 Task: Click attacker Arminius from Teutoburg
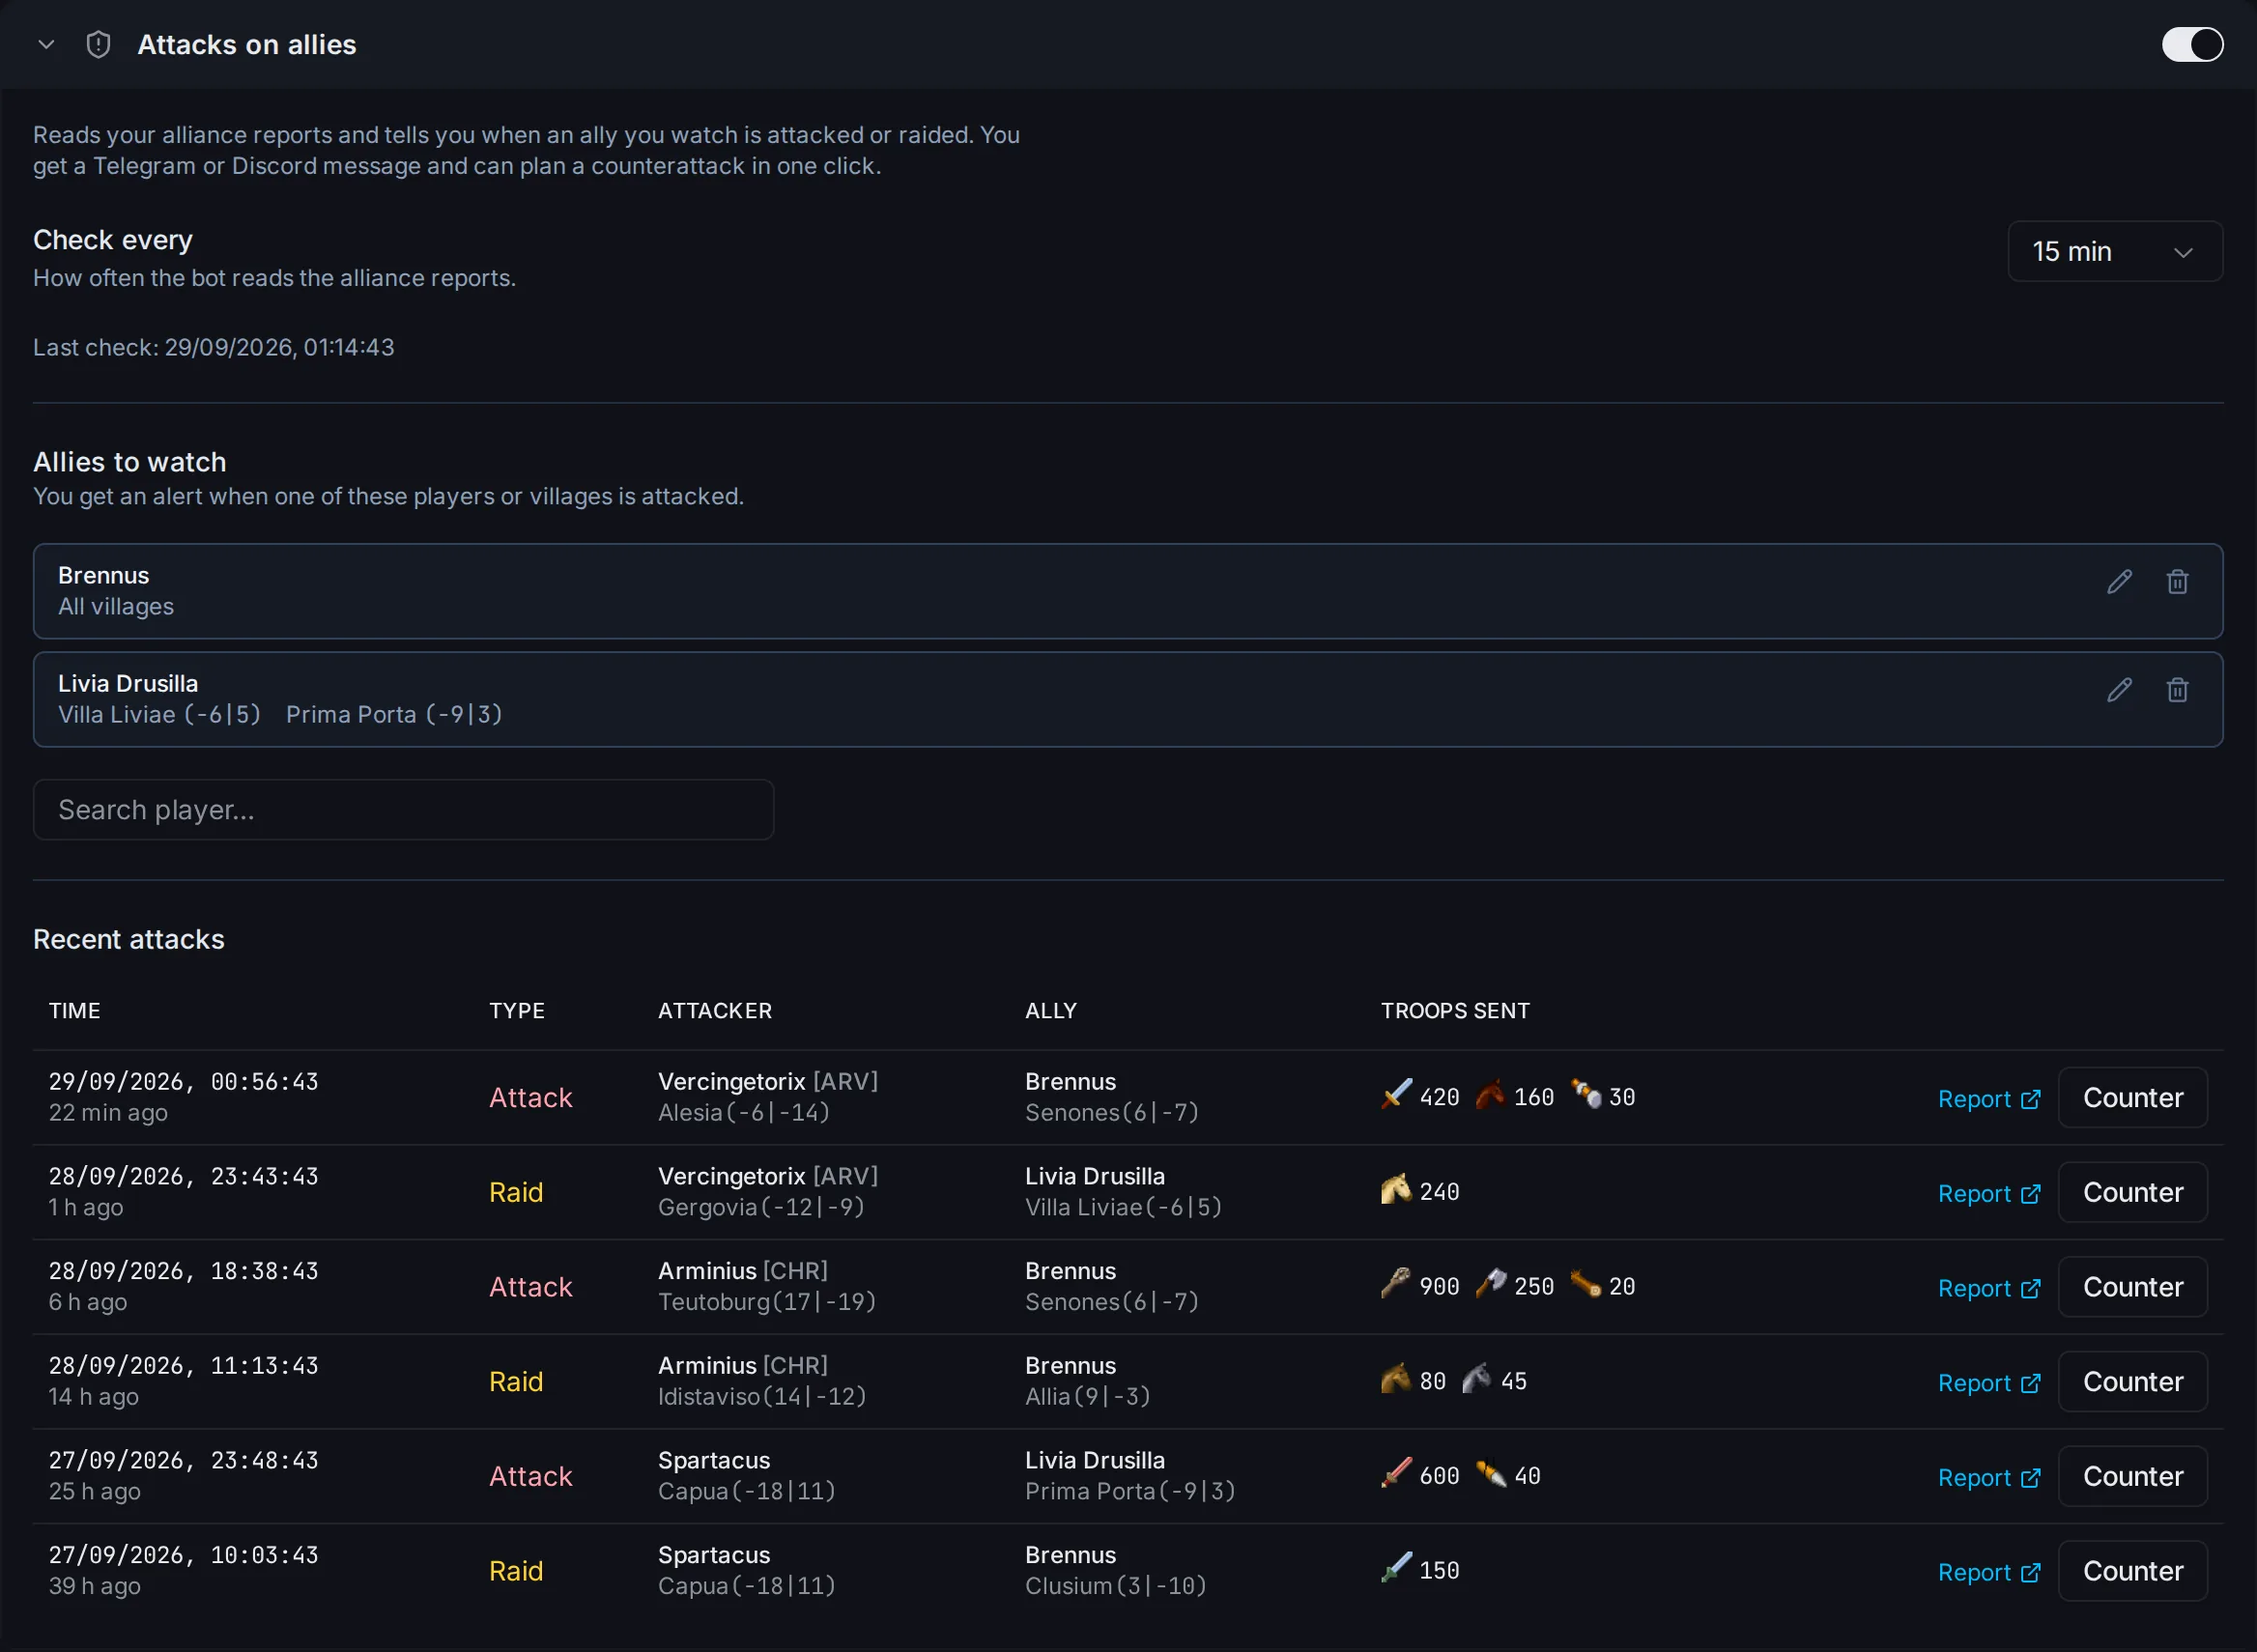[x=707, y=1271]
